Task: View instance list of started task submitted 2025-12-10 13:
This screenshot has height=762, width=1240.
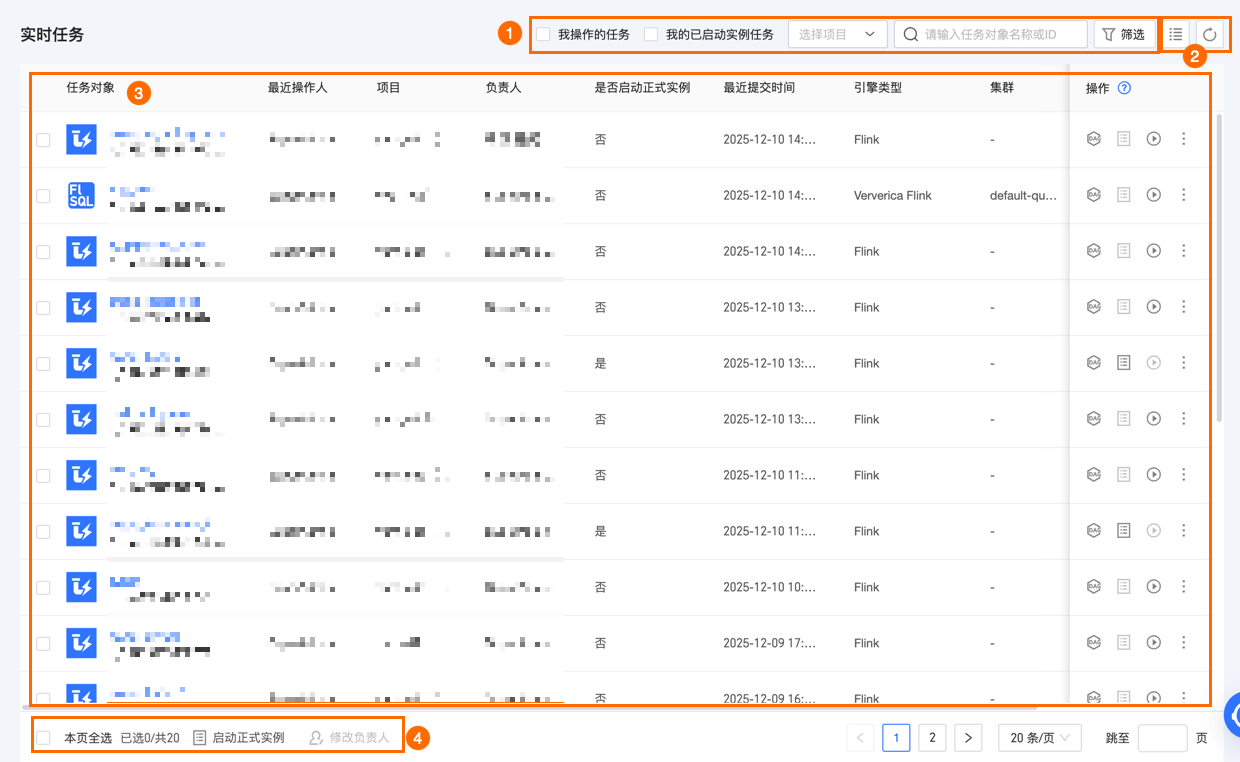Action: [1124, 363]
